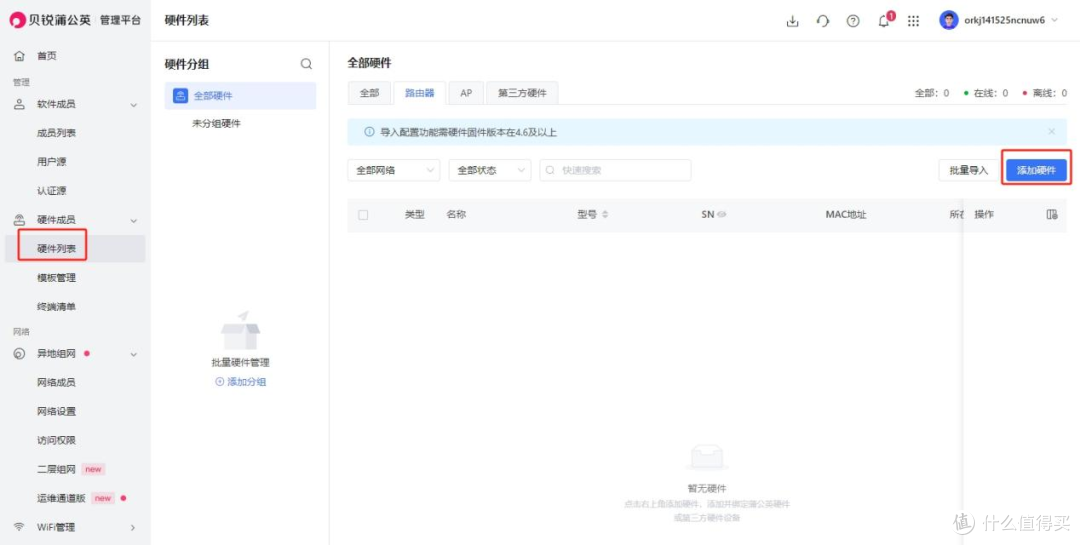Open customer support headset icon
This screenshot has width=1080, height=545.
[x=822, y=21]
